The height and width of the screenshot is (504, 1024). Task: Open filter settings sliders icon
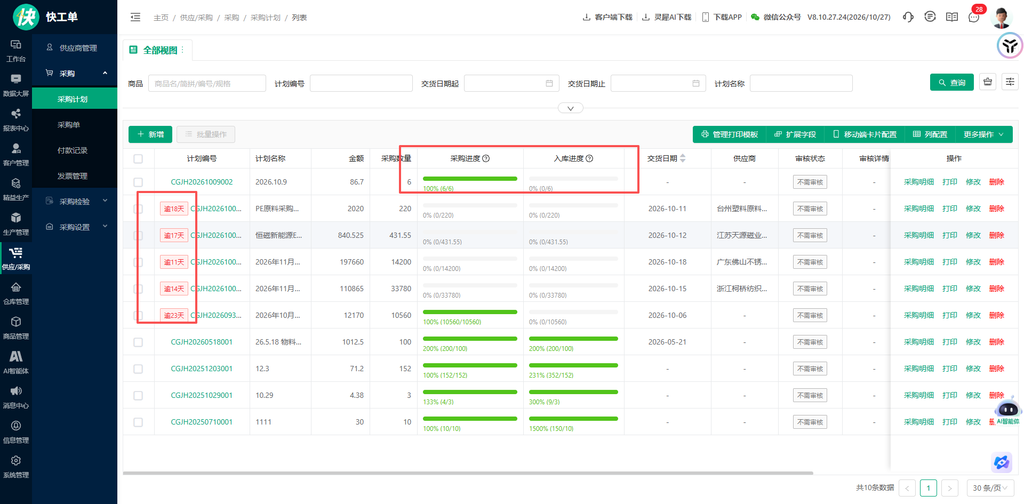click(1010, 82)
